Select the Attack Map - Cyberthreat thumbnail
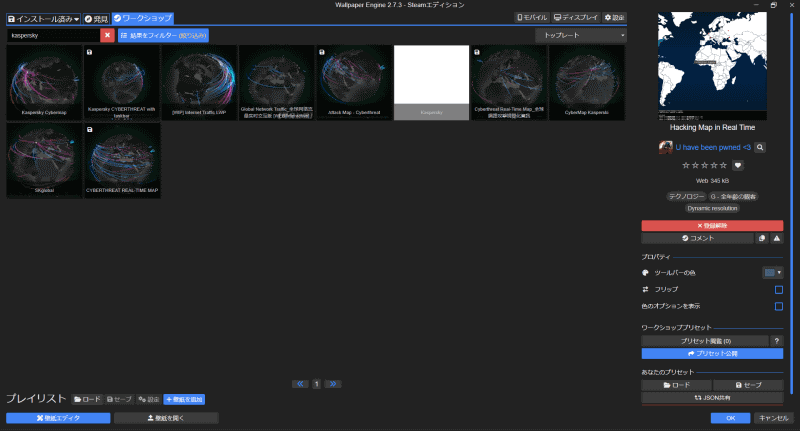Viewport: 800px width, 431px height. (354, 83)
